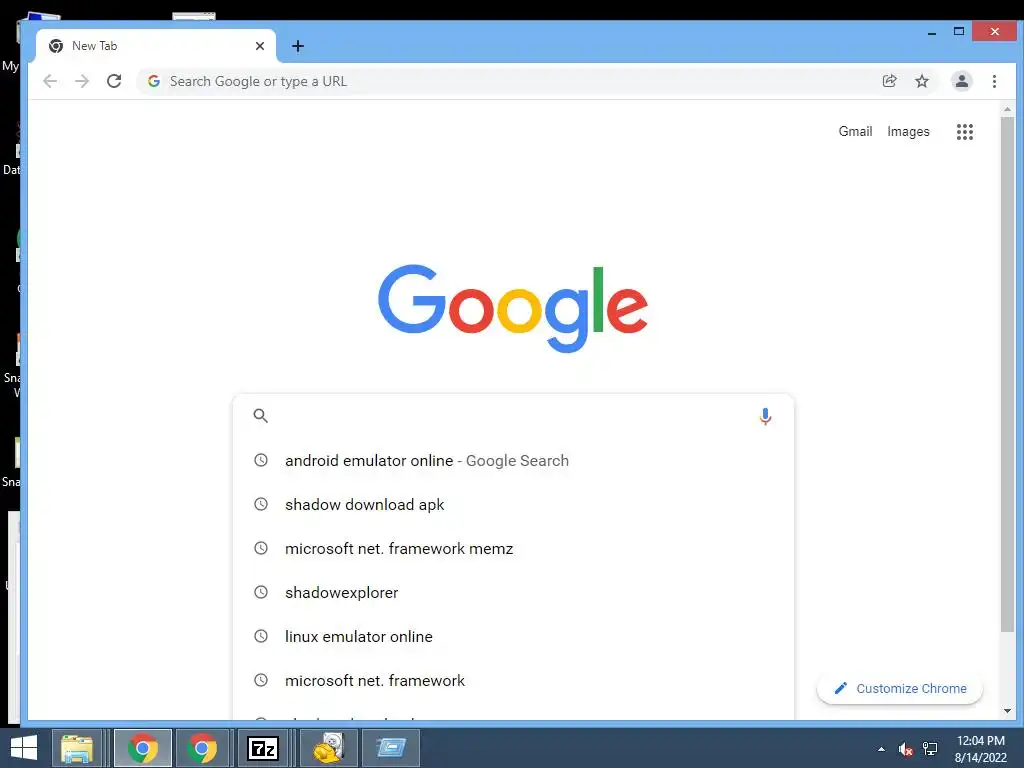Screen dimensions: 1024x768
Task: Click the Google logo
Action: 513,308
